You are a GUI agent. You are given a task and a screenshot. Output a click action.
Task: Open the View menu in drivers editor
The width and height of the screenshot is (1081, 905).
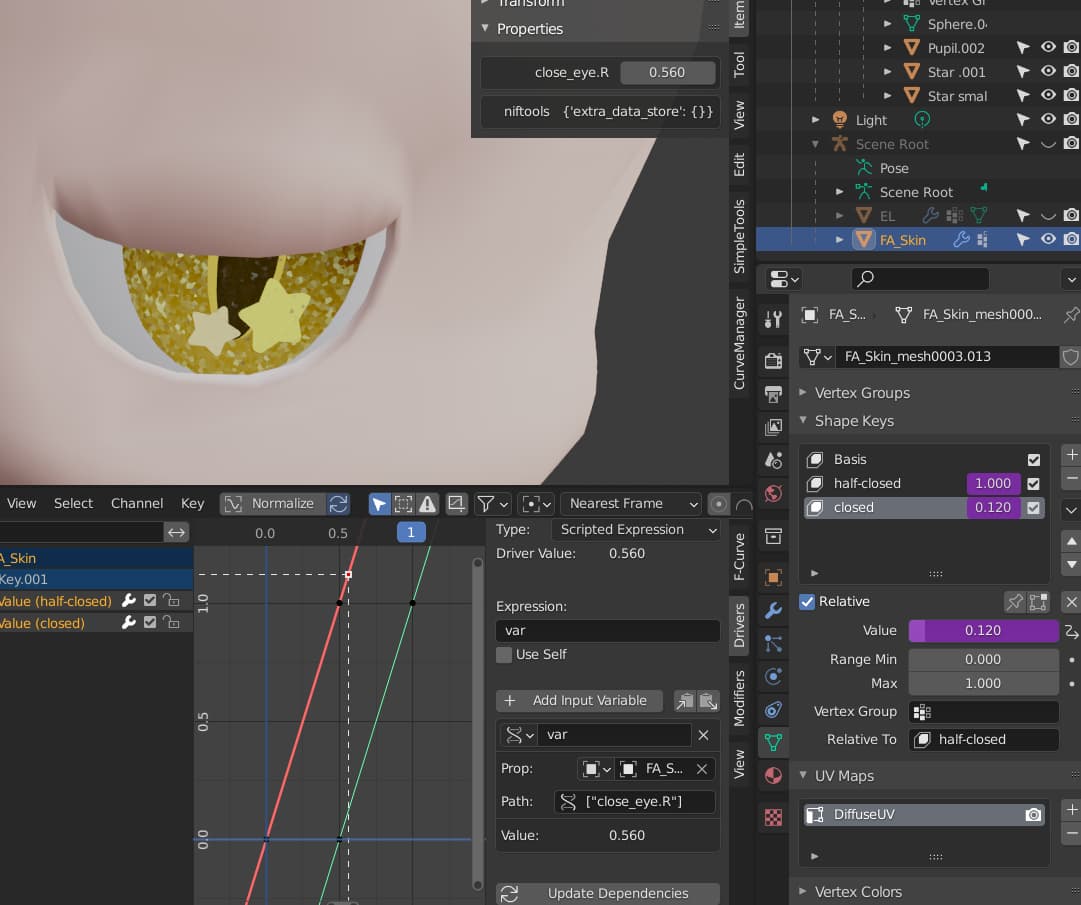(21, 504)
